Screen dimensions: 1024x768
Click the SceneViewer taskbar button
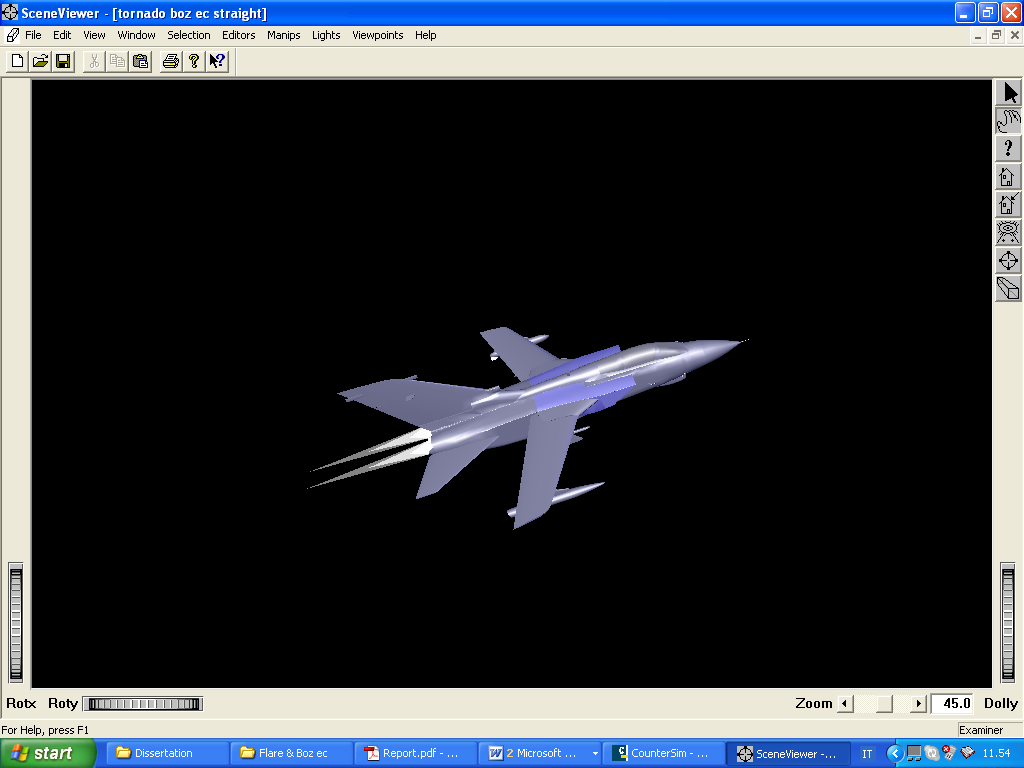point(788,753)
